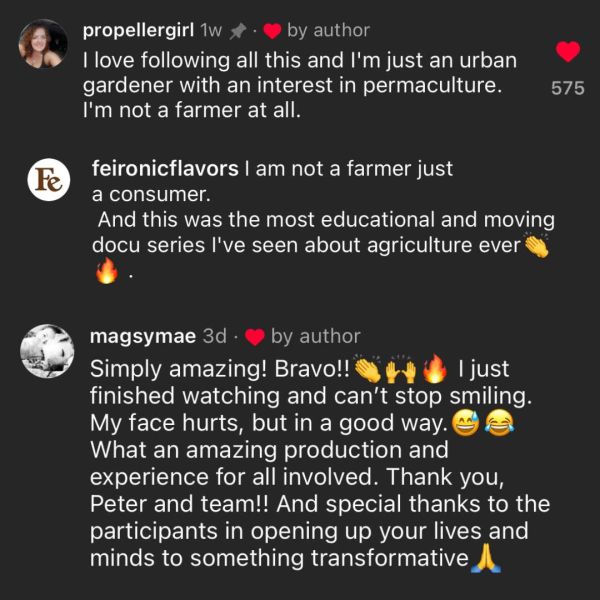The height and width of the screenshot is (600, 600).
Task: Tap the 3d timestamp on magsymae's comment
Action: click(x=215, y=336)
